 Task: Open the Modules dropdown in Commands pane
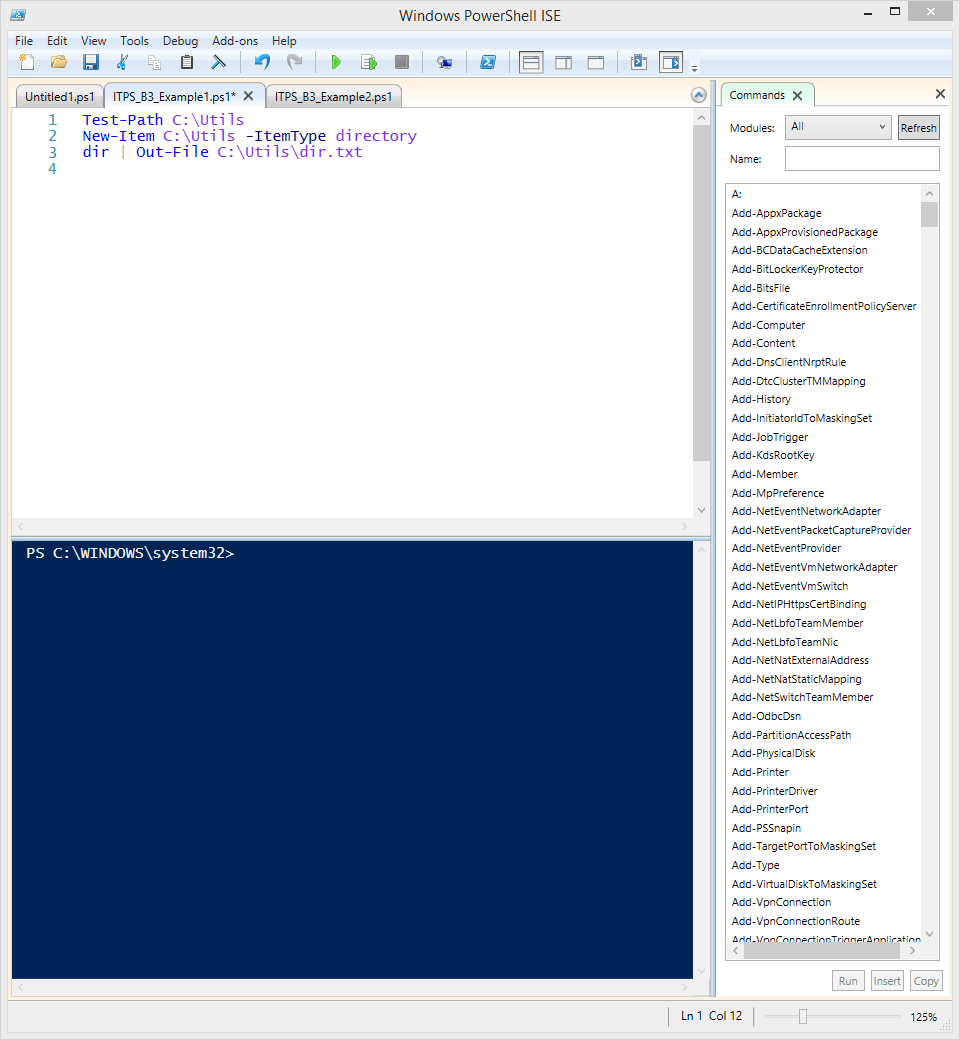click(x=838, y=127)
